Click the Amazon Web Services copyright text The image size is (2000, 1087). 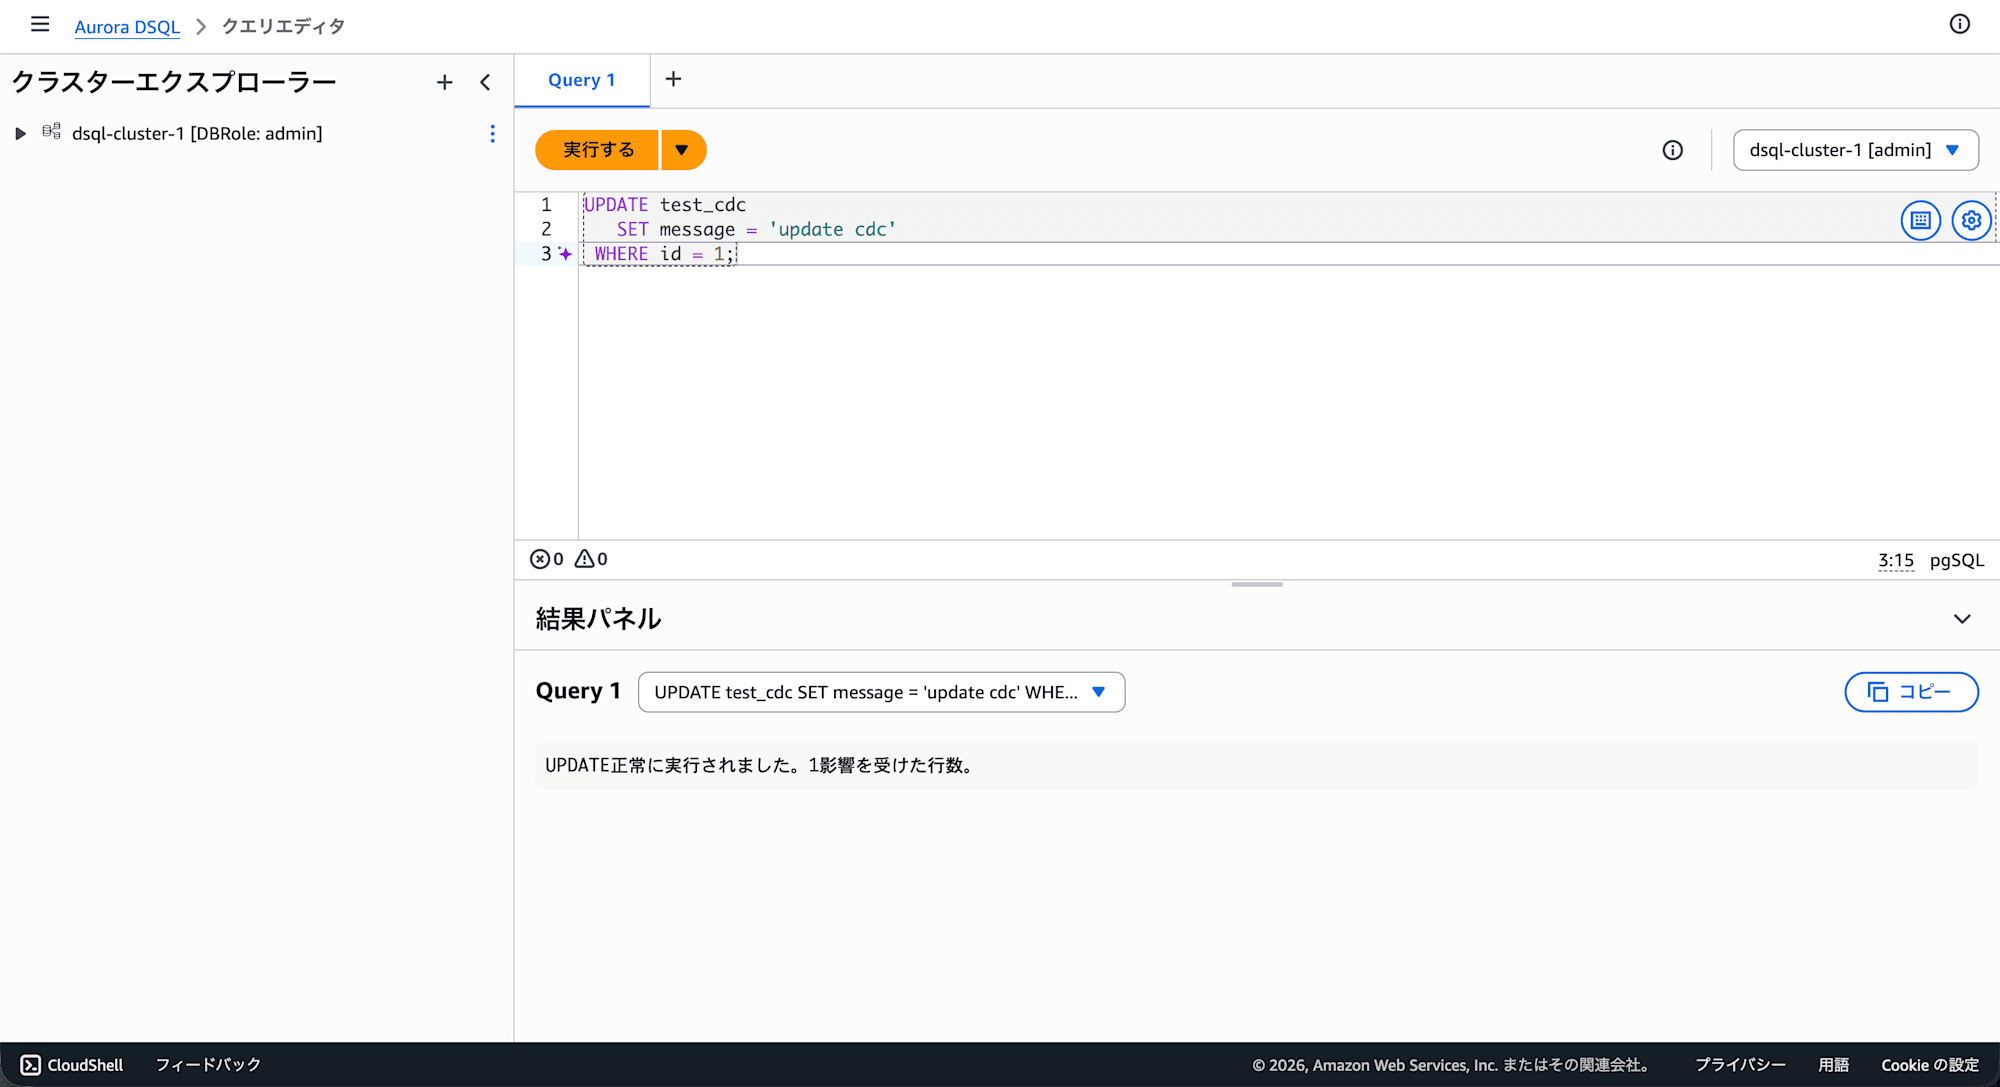pyautogui.click(x=1451, y=1065)
